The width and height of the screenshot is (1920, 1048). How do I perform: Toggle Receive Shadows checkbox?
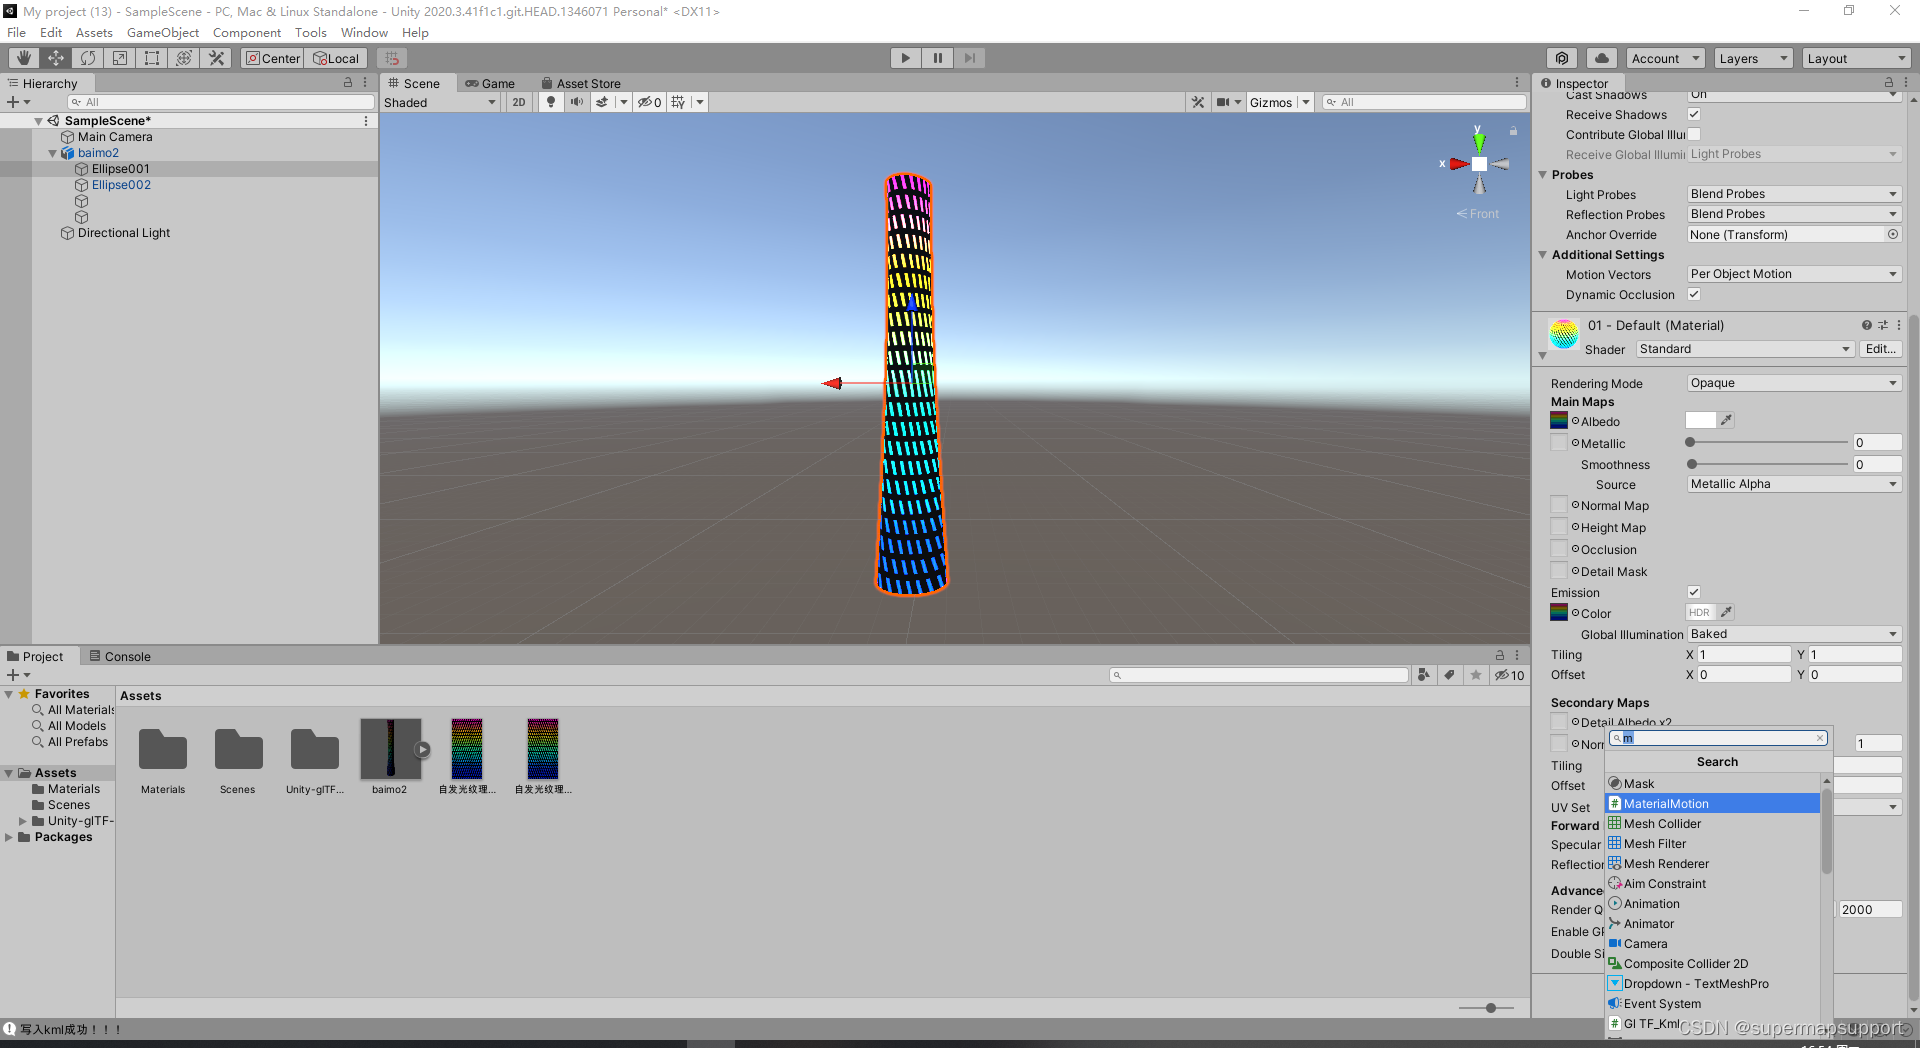[x=1694, y=115]
